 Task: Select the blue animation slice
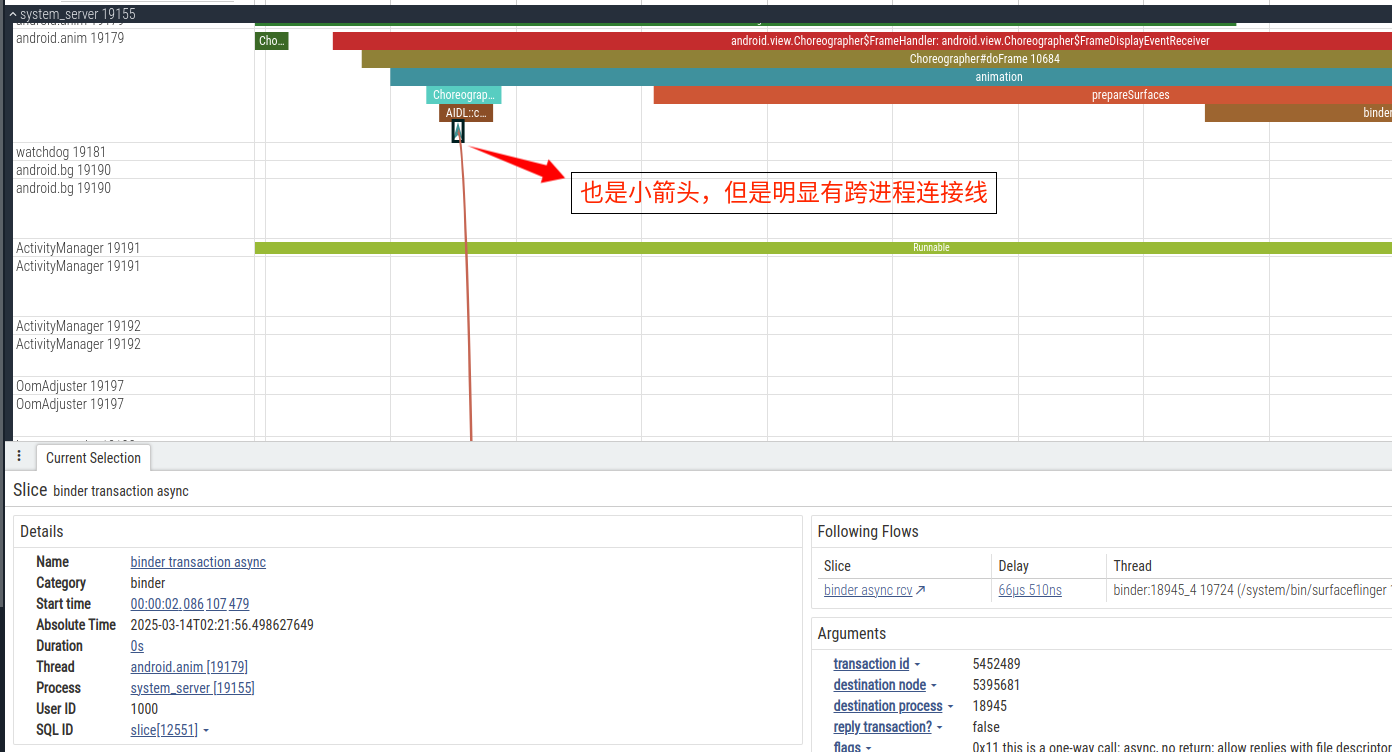(x=891, y=77)
